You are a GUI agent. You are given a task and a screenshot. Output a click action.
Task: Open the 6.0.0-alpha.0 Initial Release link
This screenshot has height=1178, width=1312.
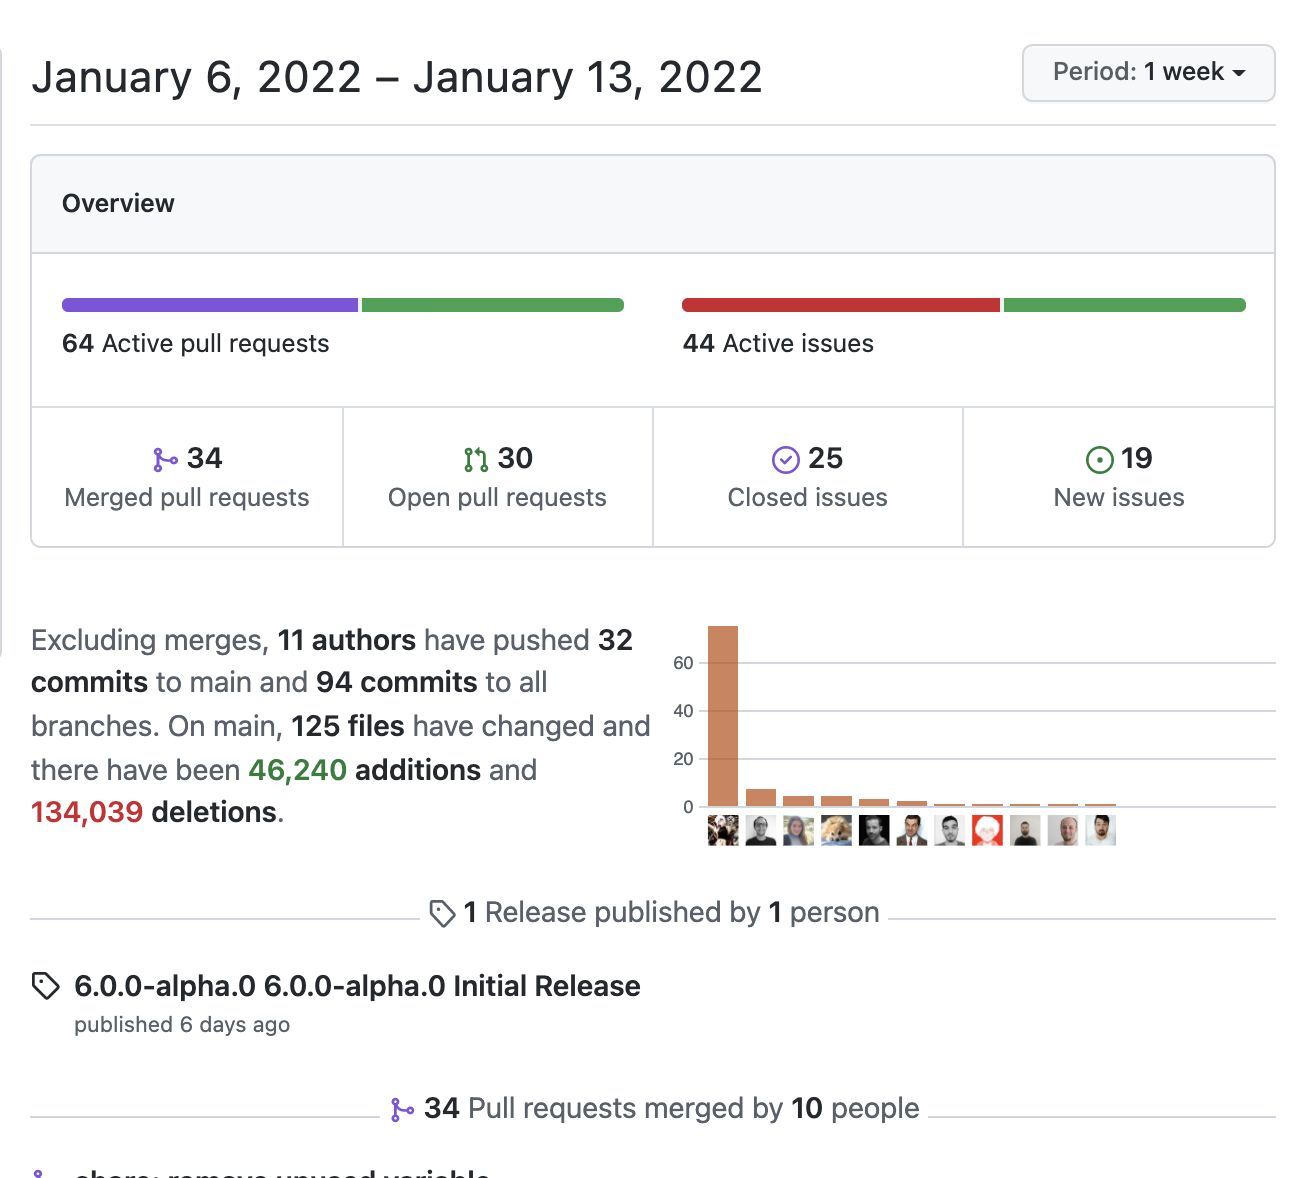[357, 985]
